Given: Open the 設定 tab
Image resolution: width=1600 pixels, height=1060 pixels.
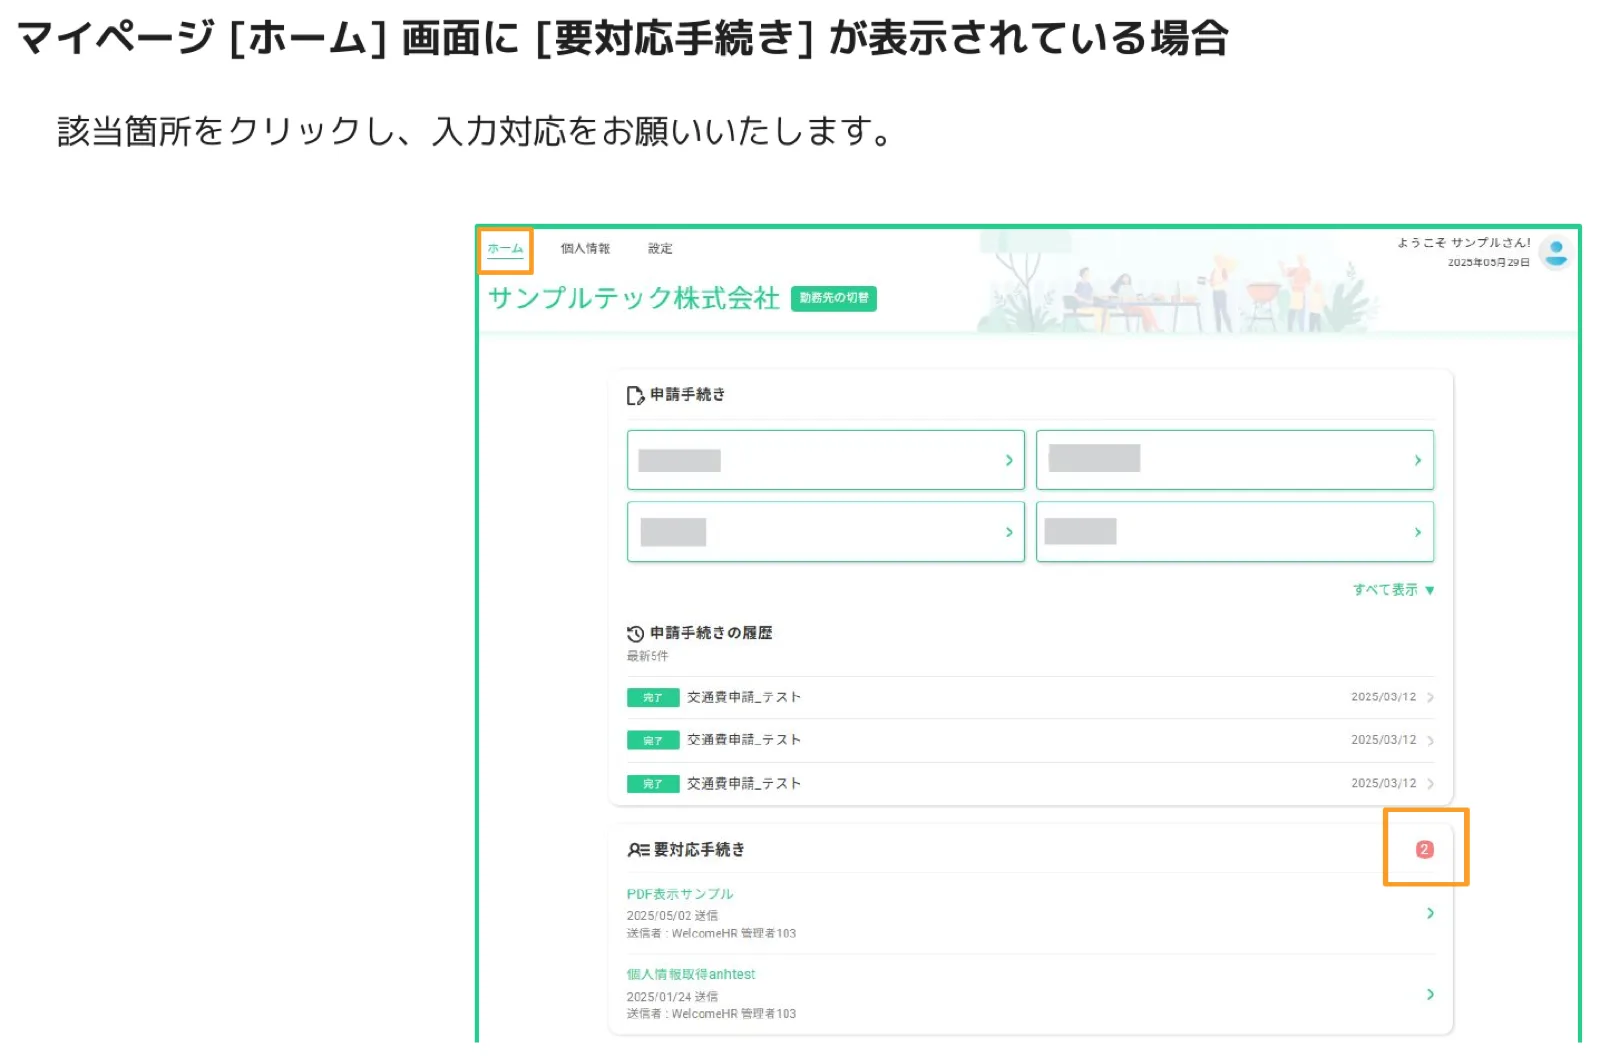Looking at the screenshot, I should coord(660,249).
